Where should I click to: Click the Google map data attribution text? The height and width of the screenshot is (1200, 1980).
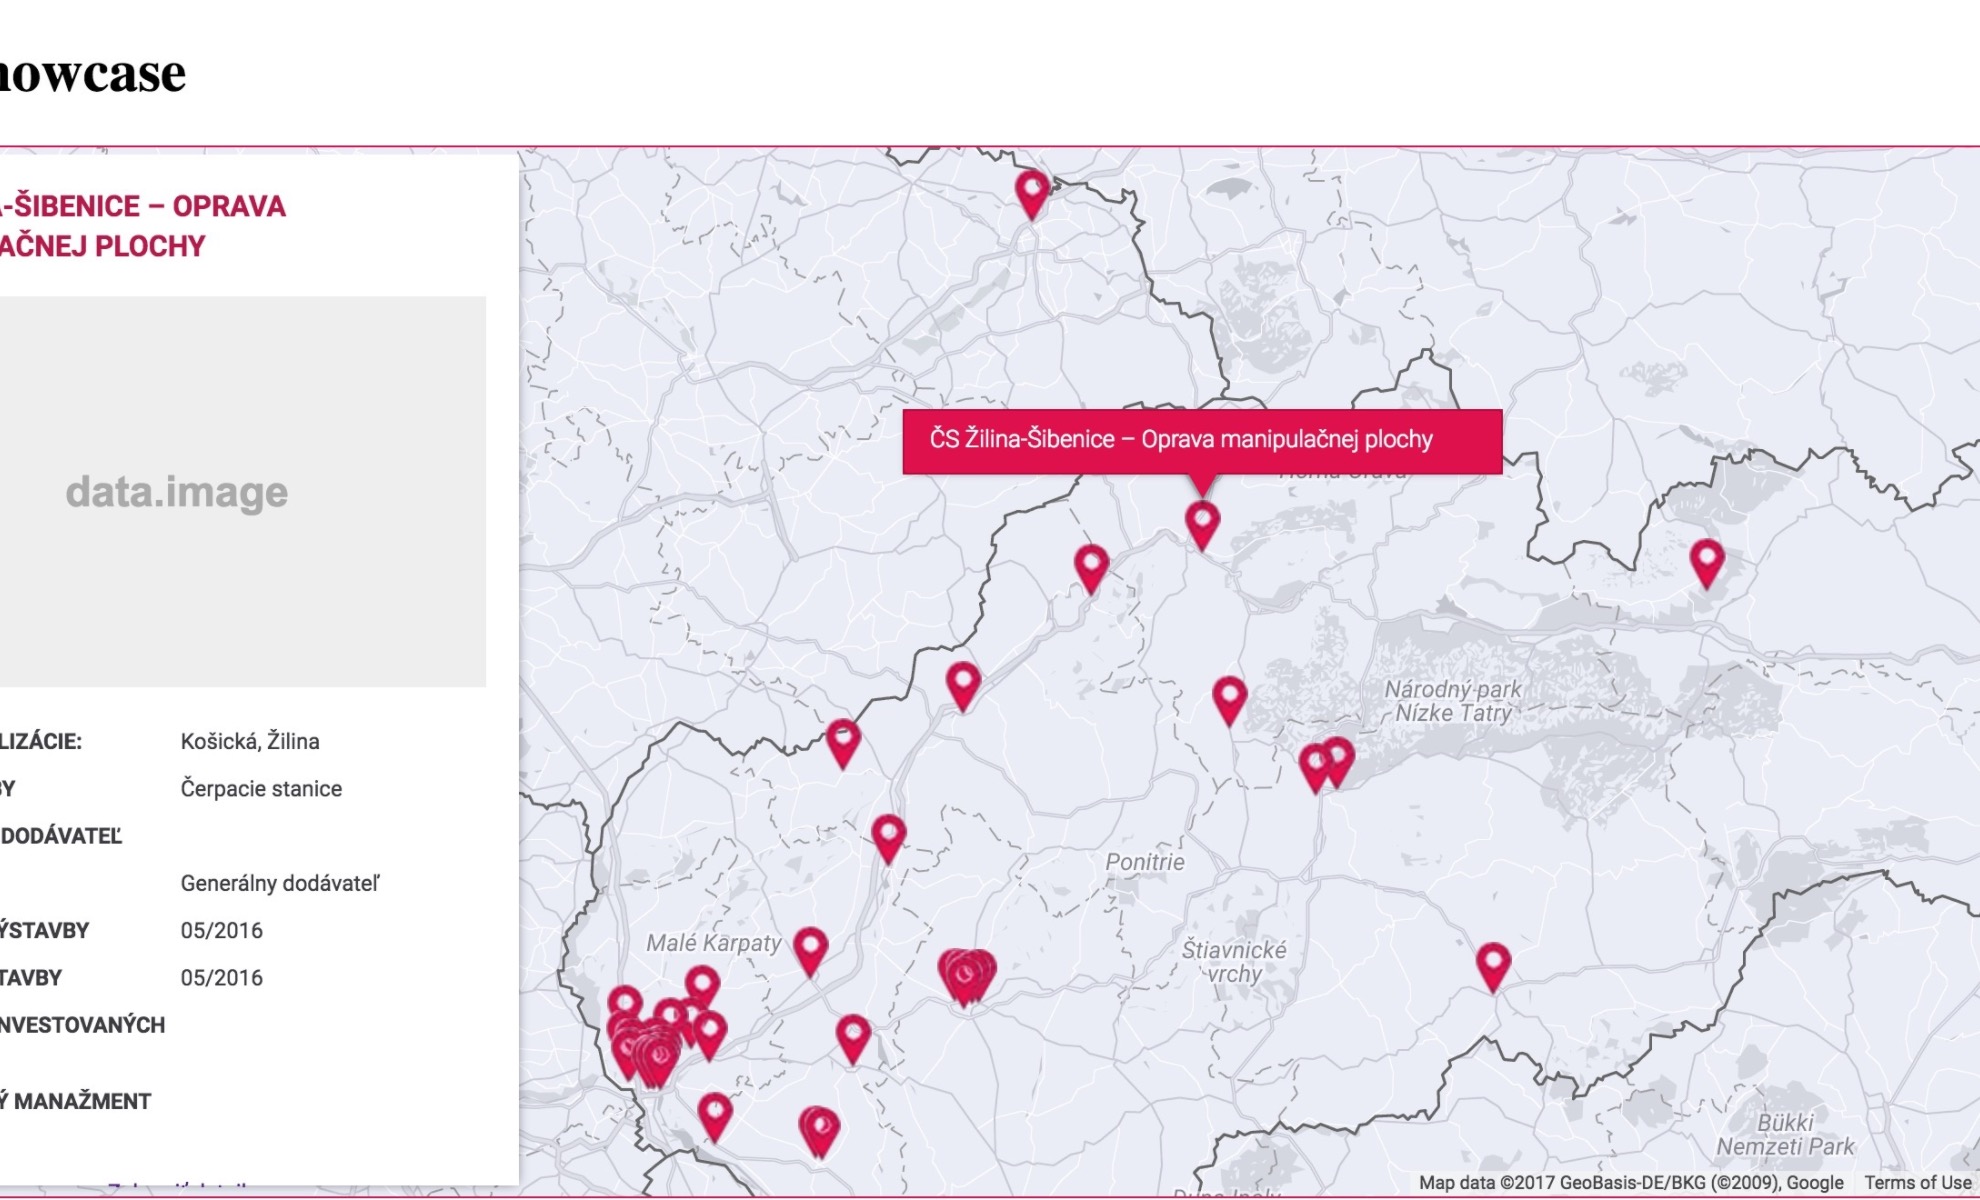coord(1630,1182)
